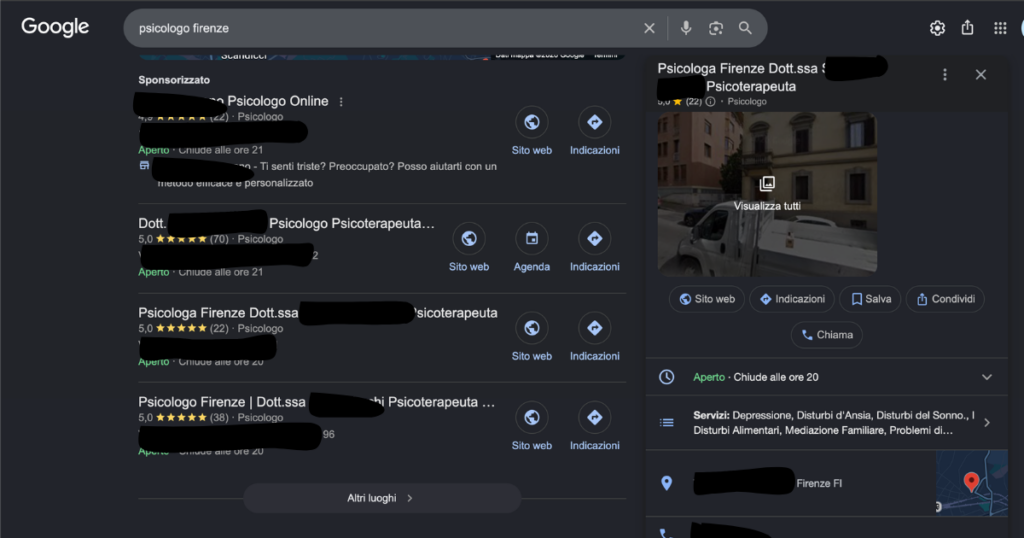The width and height of the screenshot is (1024, 538).
Task: Call the business with Chiama button
Action: tap(827, 335)
